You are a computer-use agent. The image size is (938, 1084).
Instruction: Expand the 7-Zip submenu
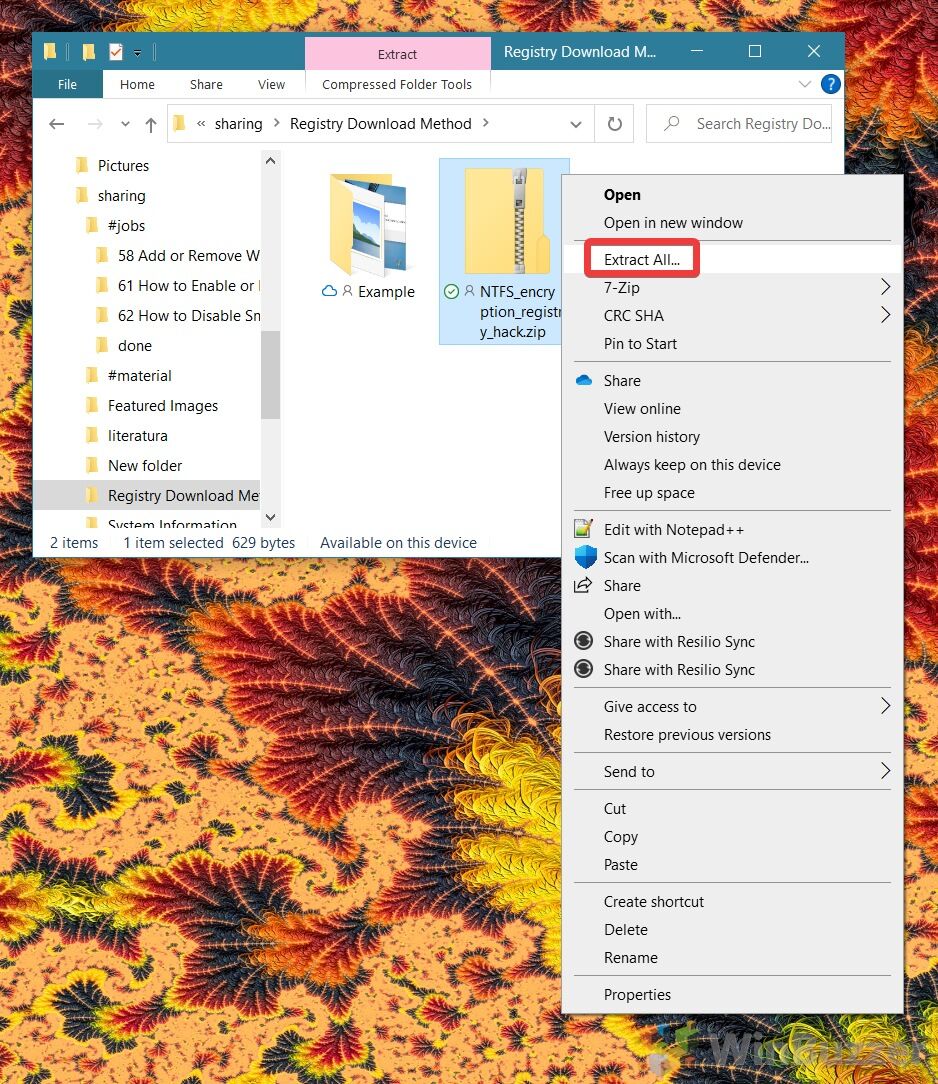point(885,287)
